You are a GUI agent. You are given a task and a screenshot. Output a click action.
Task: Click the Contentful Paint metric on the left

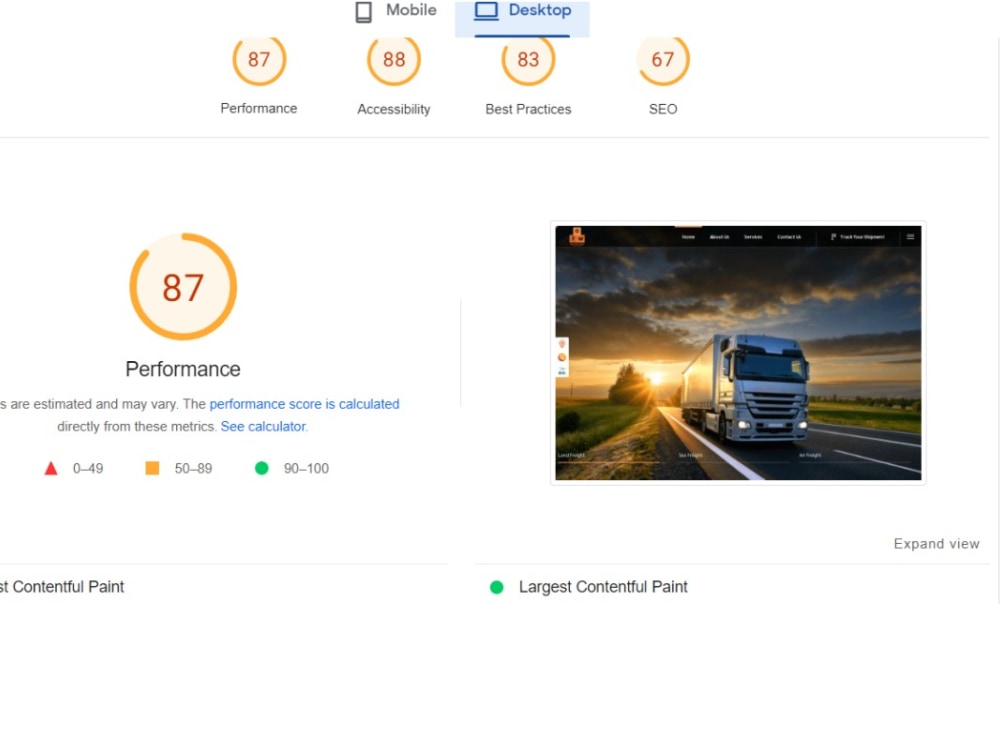(x=63, y=587)
